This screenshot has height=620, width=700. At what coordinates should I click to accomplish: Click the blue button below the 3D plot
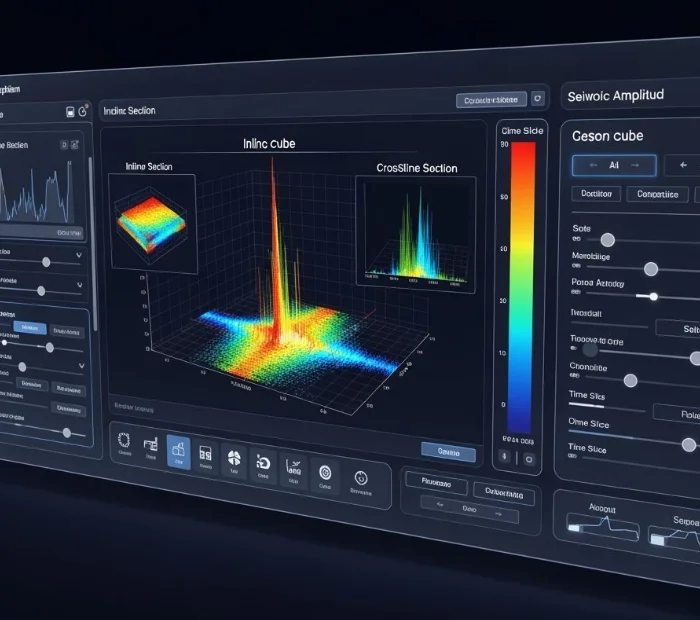pyautogui.click(x=448, y=452)
